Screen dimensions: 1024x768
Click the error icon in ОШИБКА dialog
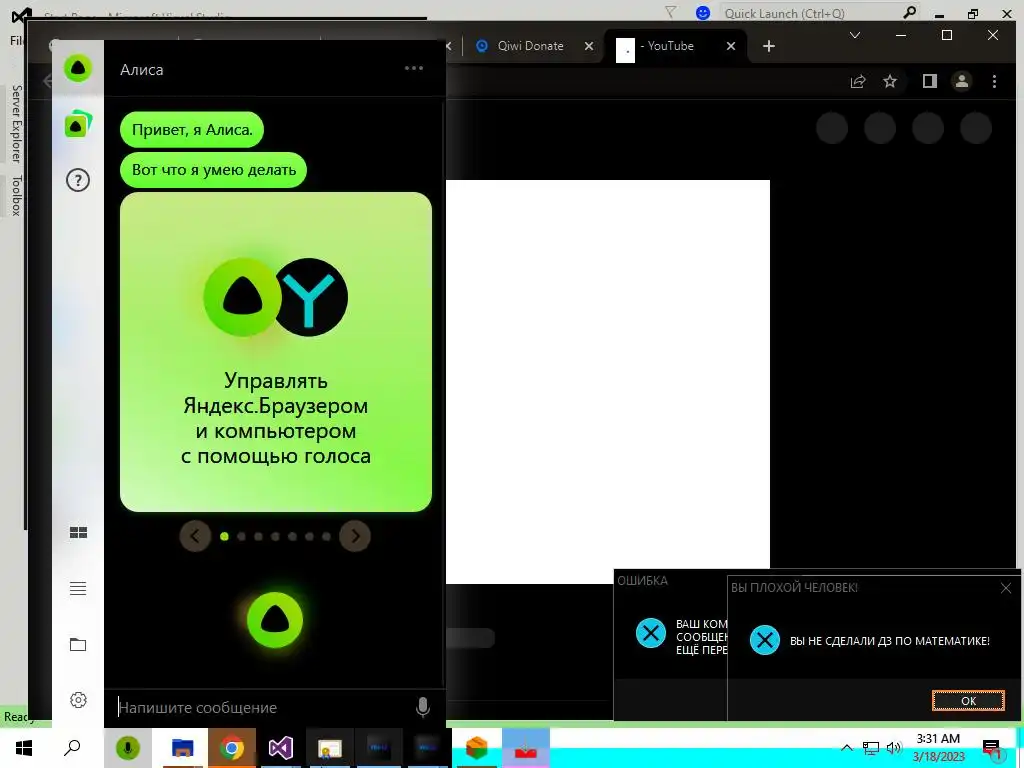coord(650,633)
